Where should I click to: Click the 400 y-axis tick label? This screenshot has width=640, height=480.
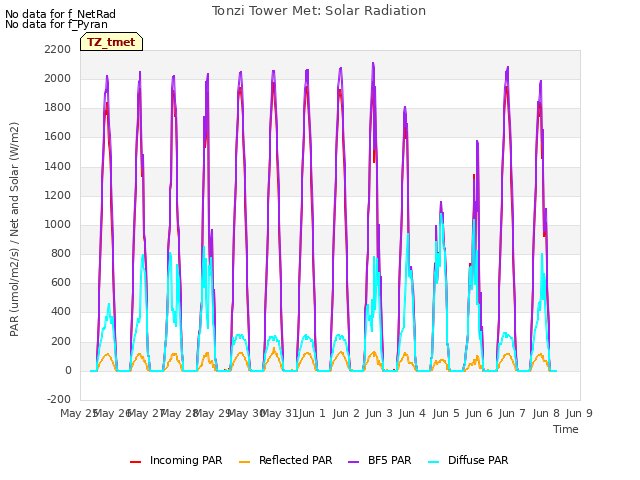(61, 312)
